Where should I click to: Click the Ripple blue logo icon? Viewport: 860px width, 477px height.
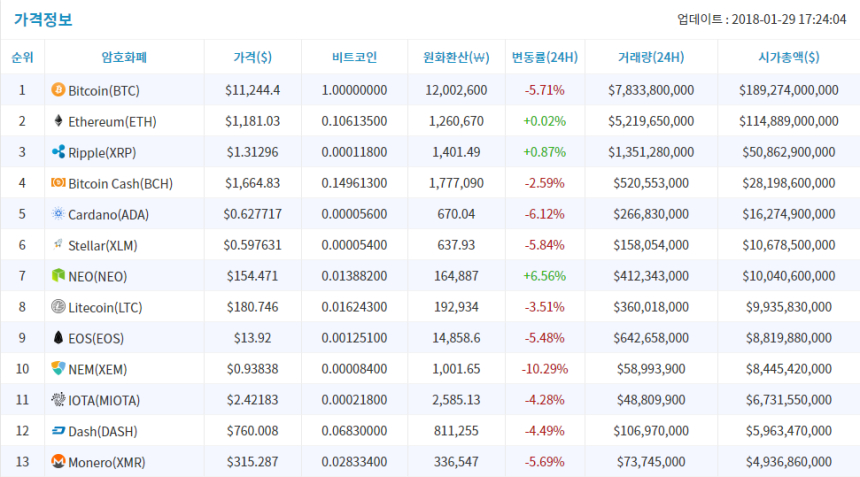[58, 152]
